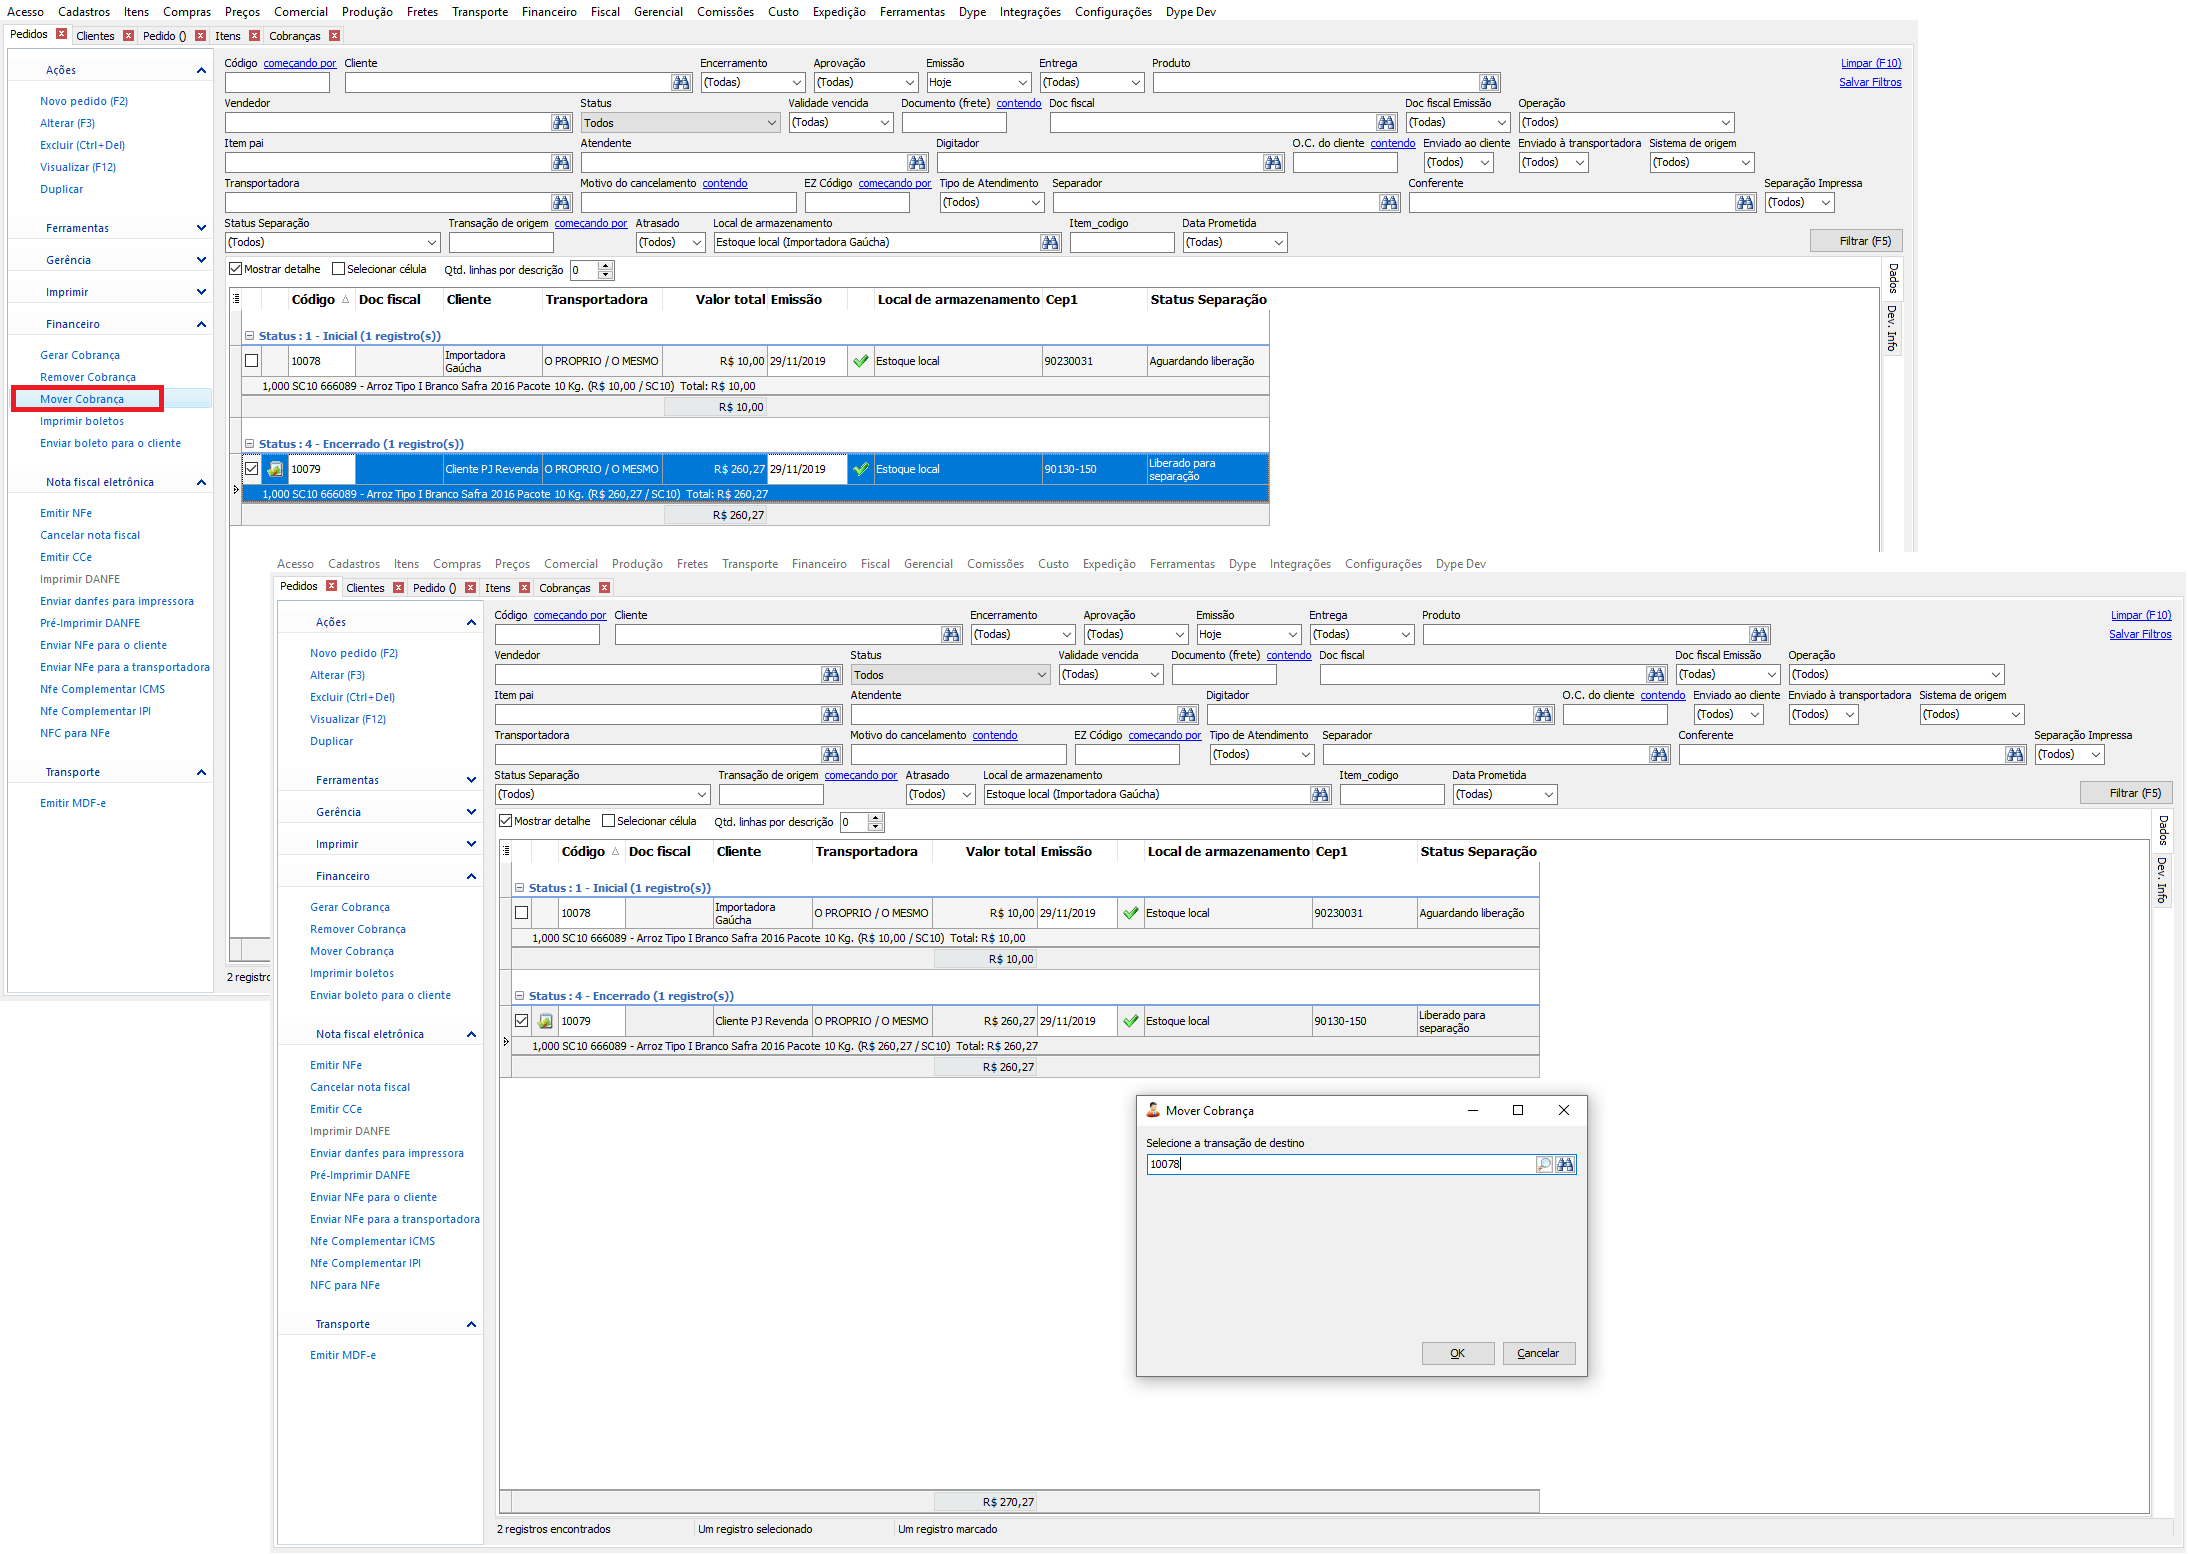
Task: Close the Pedidos tab in upper window
Action: pyautogui.click(x=62, y=34)
